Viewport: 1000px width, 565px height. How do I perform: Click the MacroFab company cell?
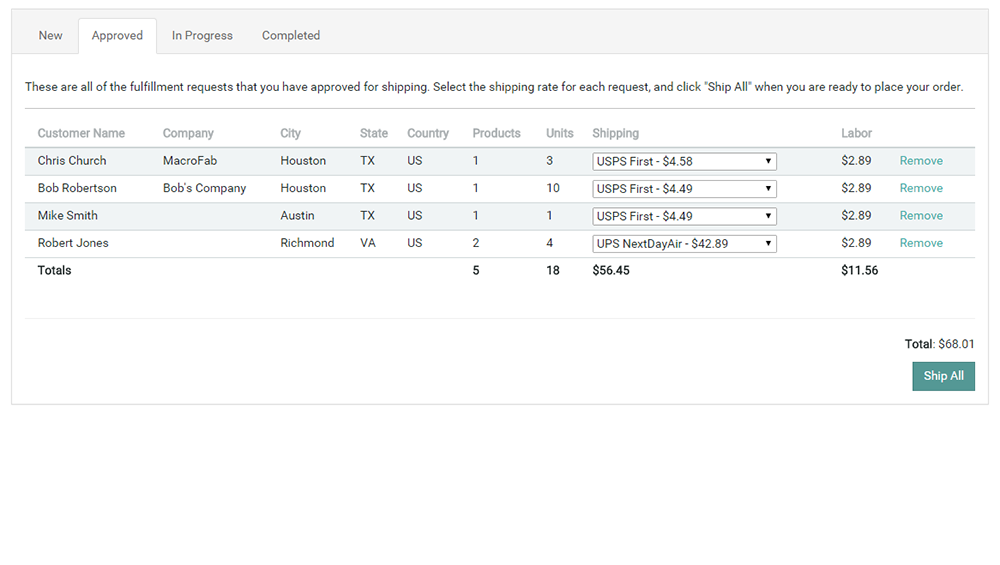coord(190,161)
